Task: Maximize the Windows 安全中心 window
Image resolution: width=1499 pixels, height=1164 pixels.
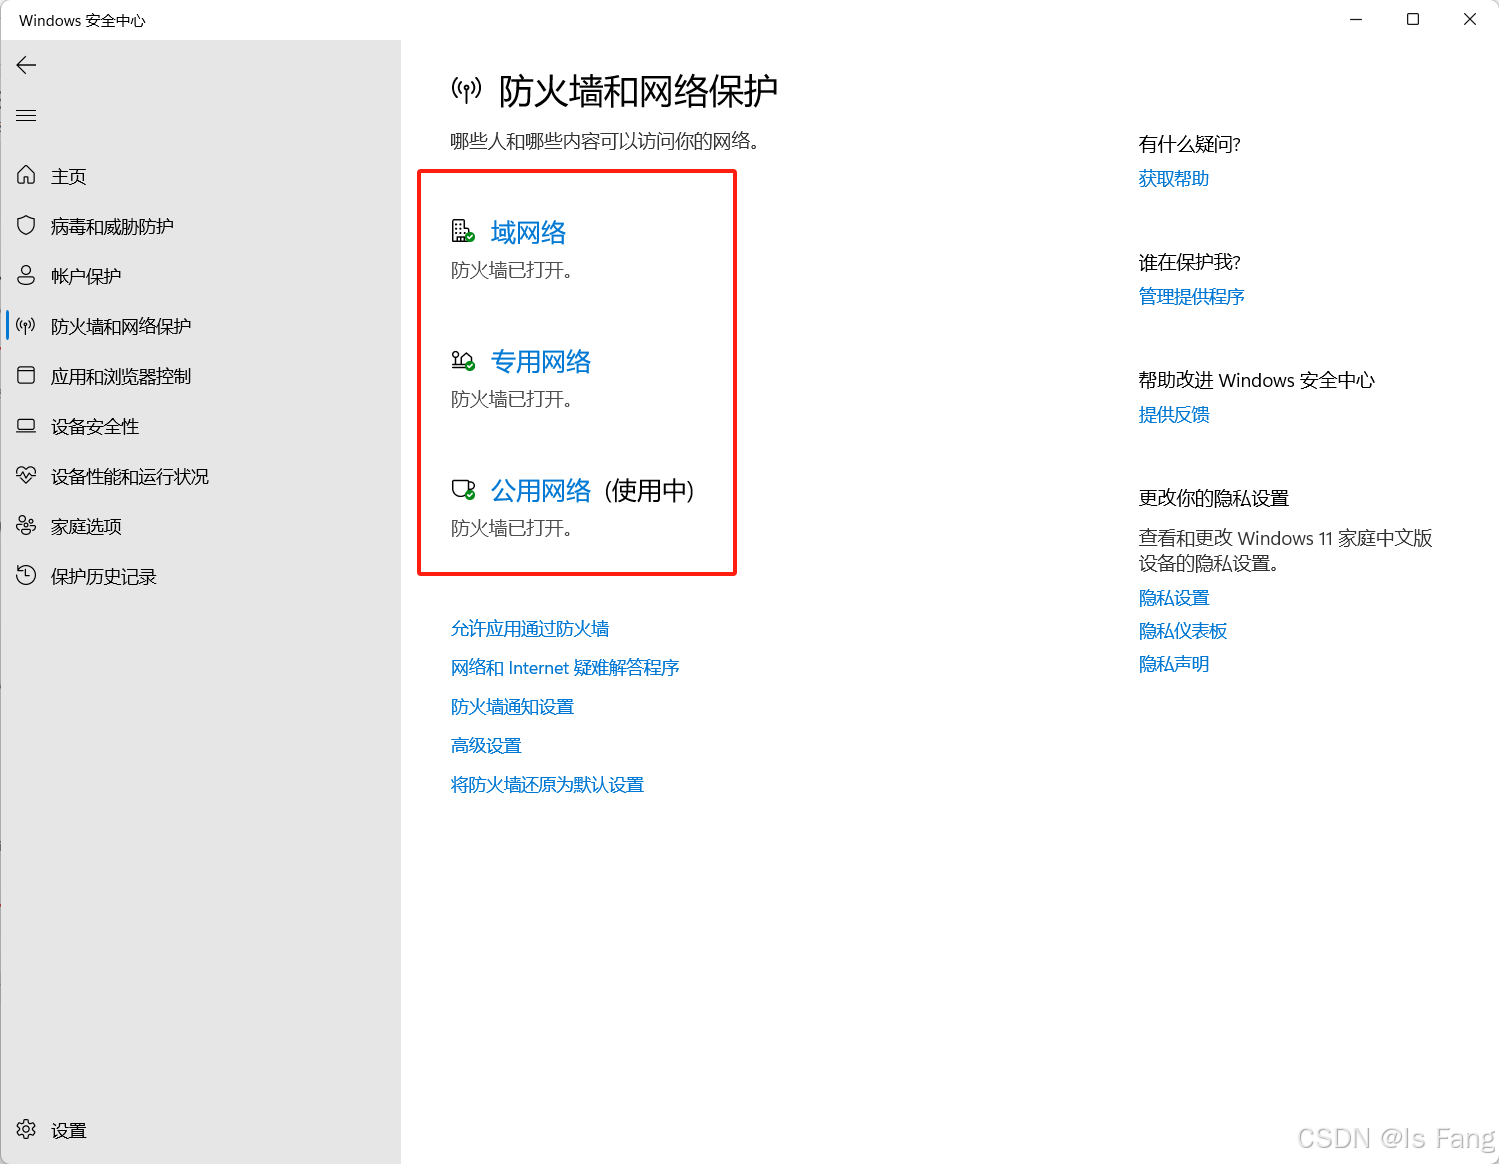Action: click(x=1413, y=19)
